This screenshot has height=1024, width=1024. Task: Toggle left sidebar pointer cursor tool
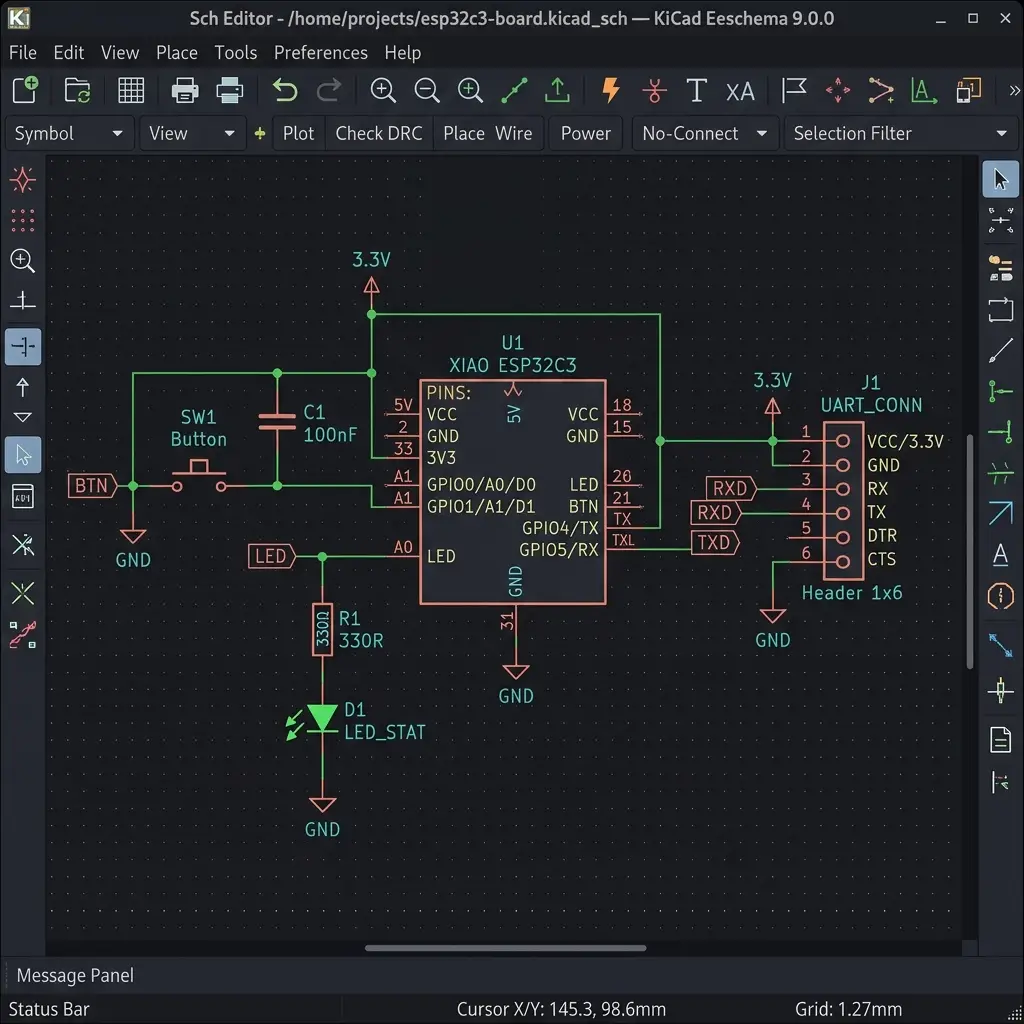click(x=23, y=455)
